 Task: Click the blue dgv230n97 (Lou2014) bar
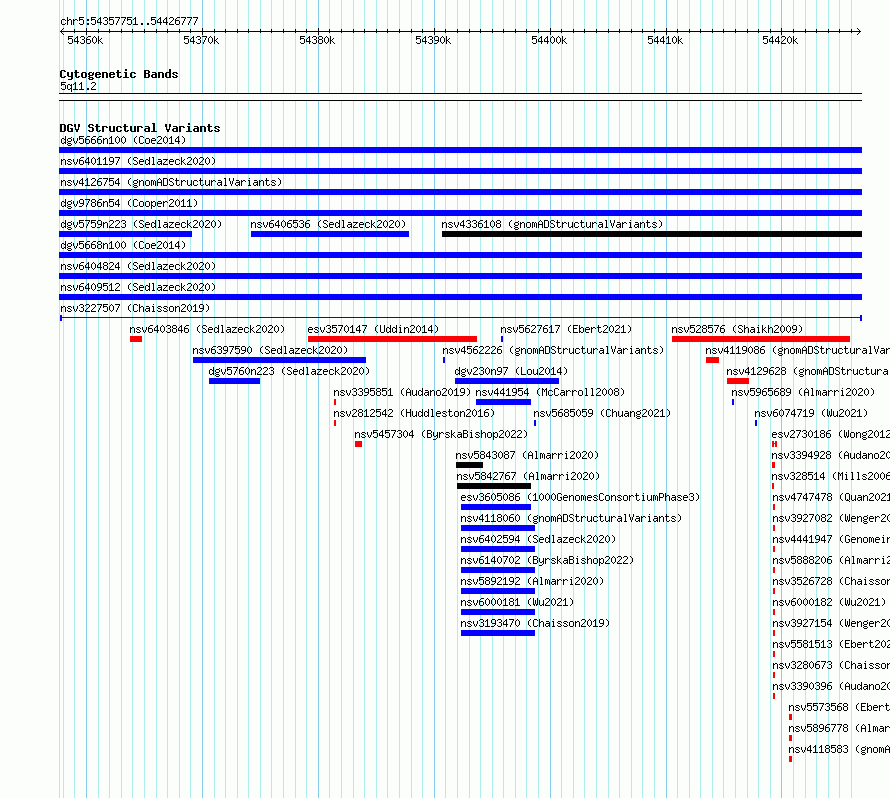[x=507, y=381]
